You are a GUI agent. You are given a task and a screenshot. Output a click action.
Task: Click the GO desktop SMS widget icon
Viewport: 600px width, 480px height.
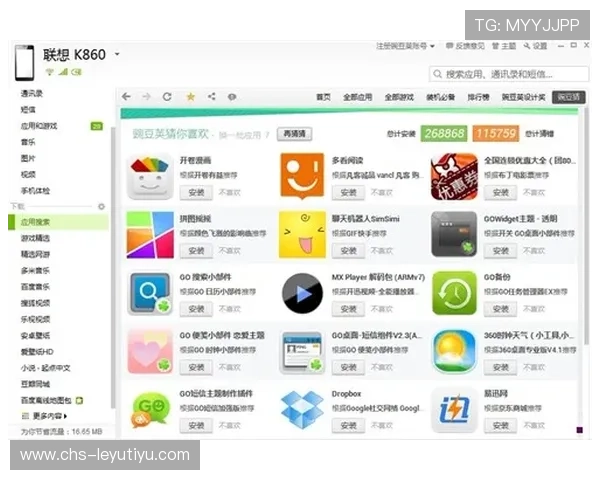point(302,353)
